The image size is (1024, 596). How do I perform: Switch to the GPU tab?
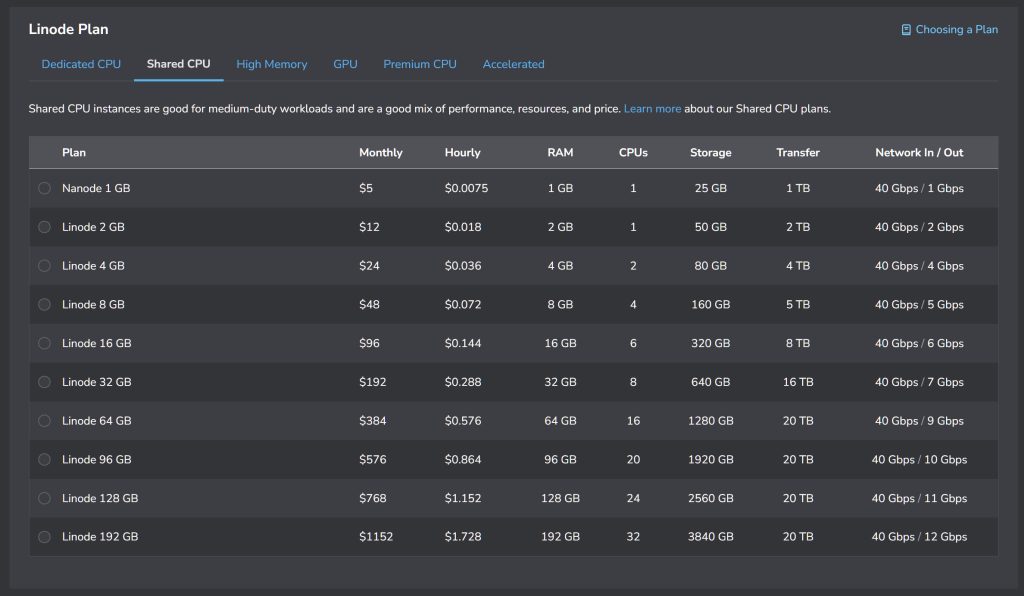[x=345, y=64]
